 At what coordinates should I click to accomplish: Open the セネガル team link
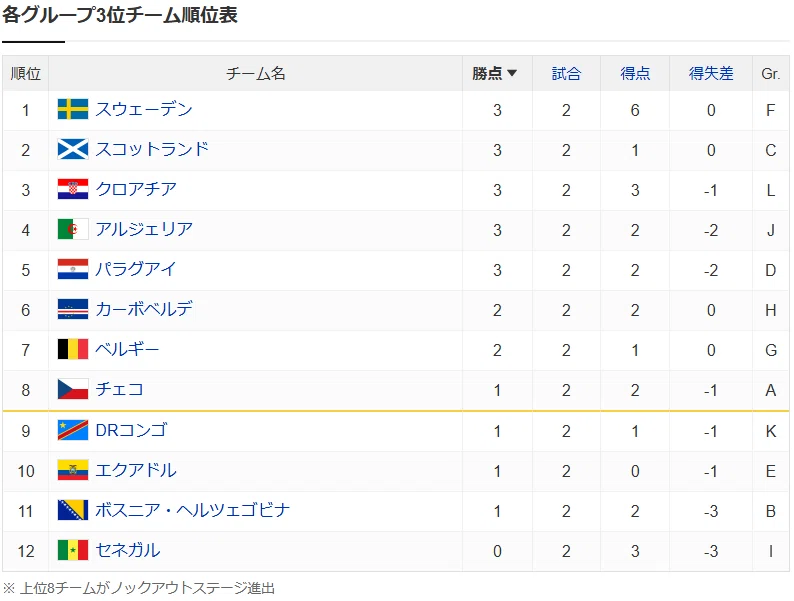(x=128, y=550)
